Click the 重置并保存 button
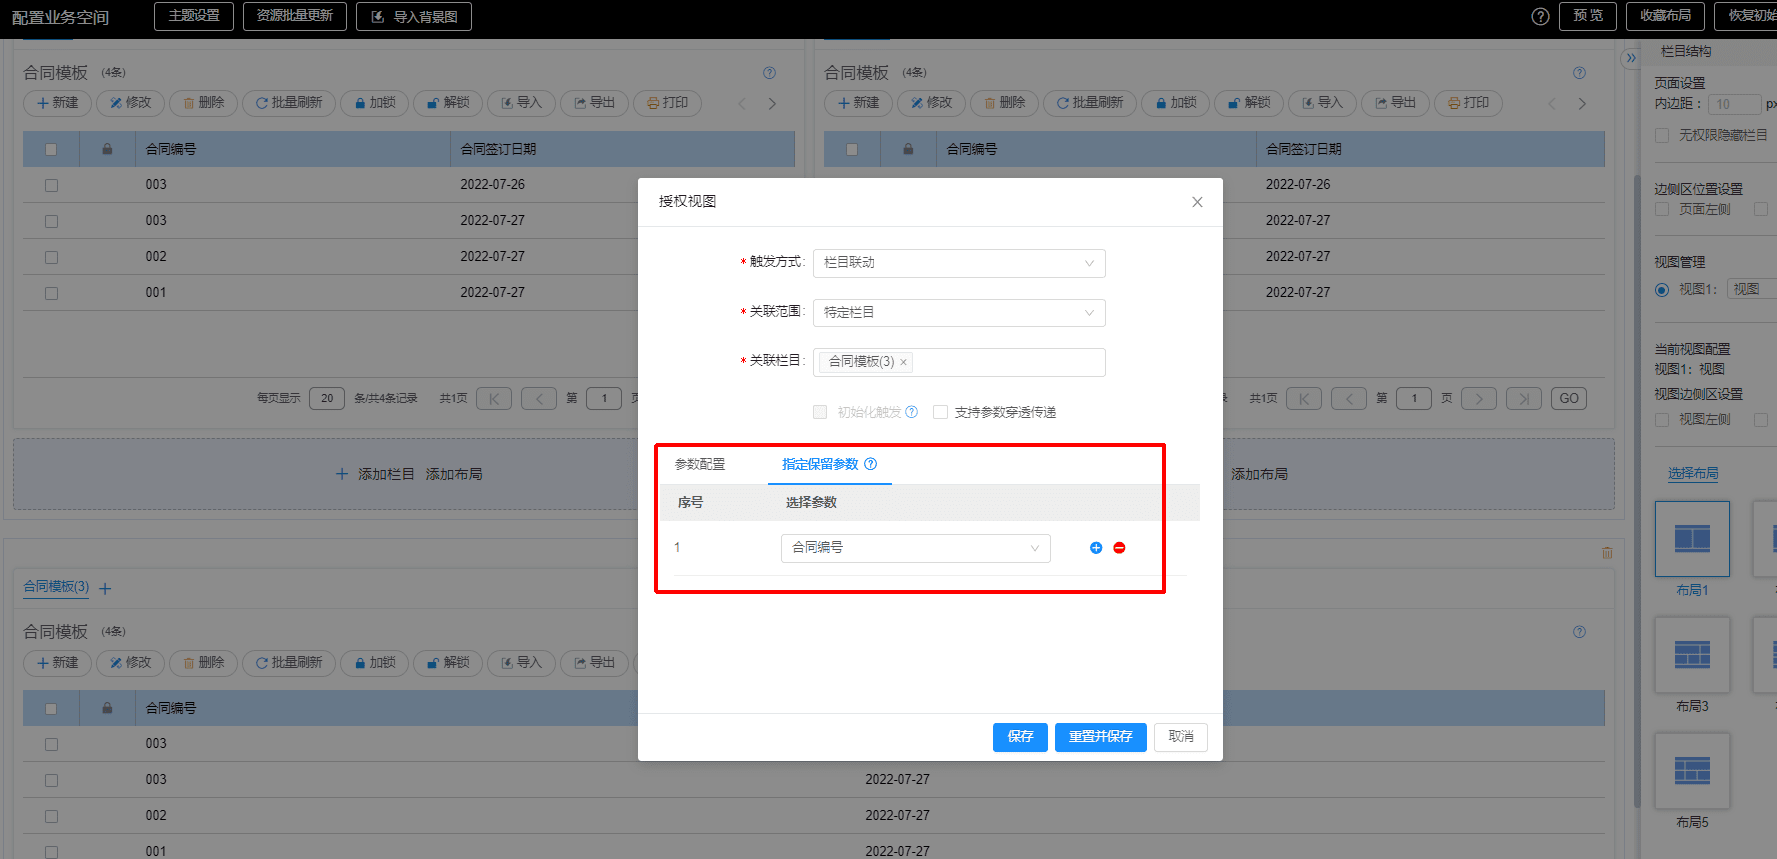This screenshot has height=859, width=1777. click(1100, 737)
